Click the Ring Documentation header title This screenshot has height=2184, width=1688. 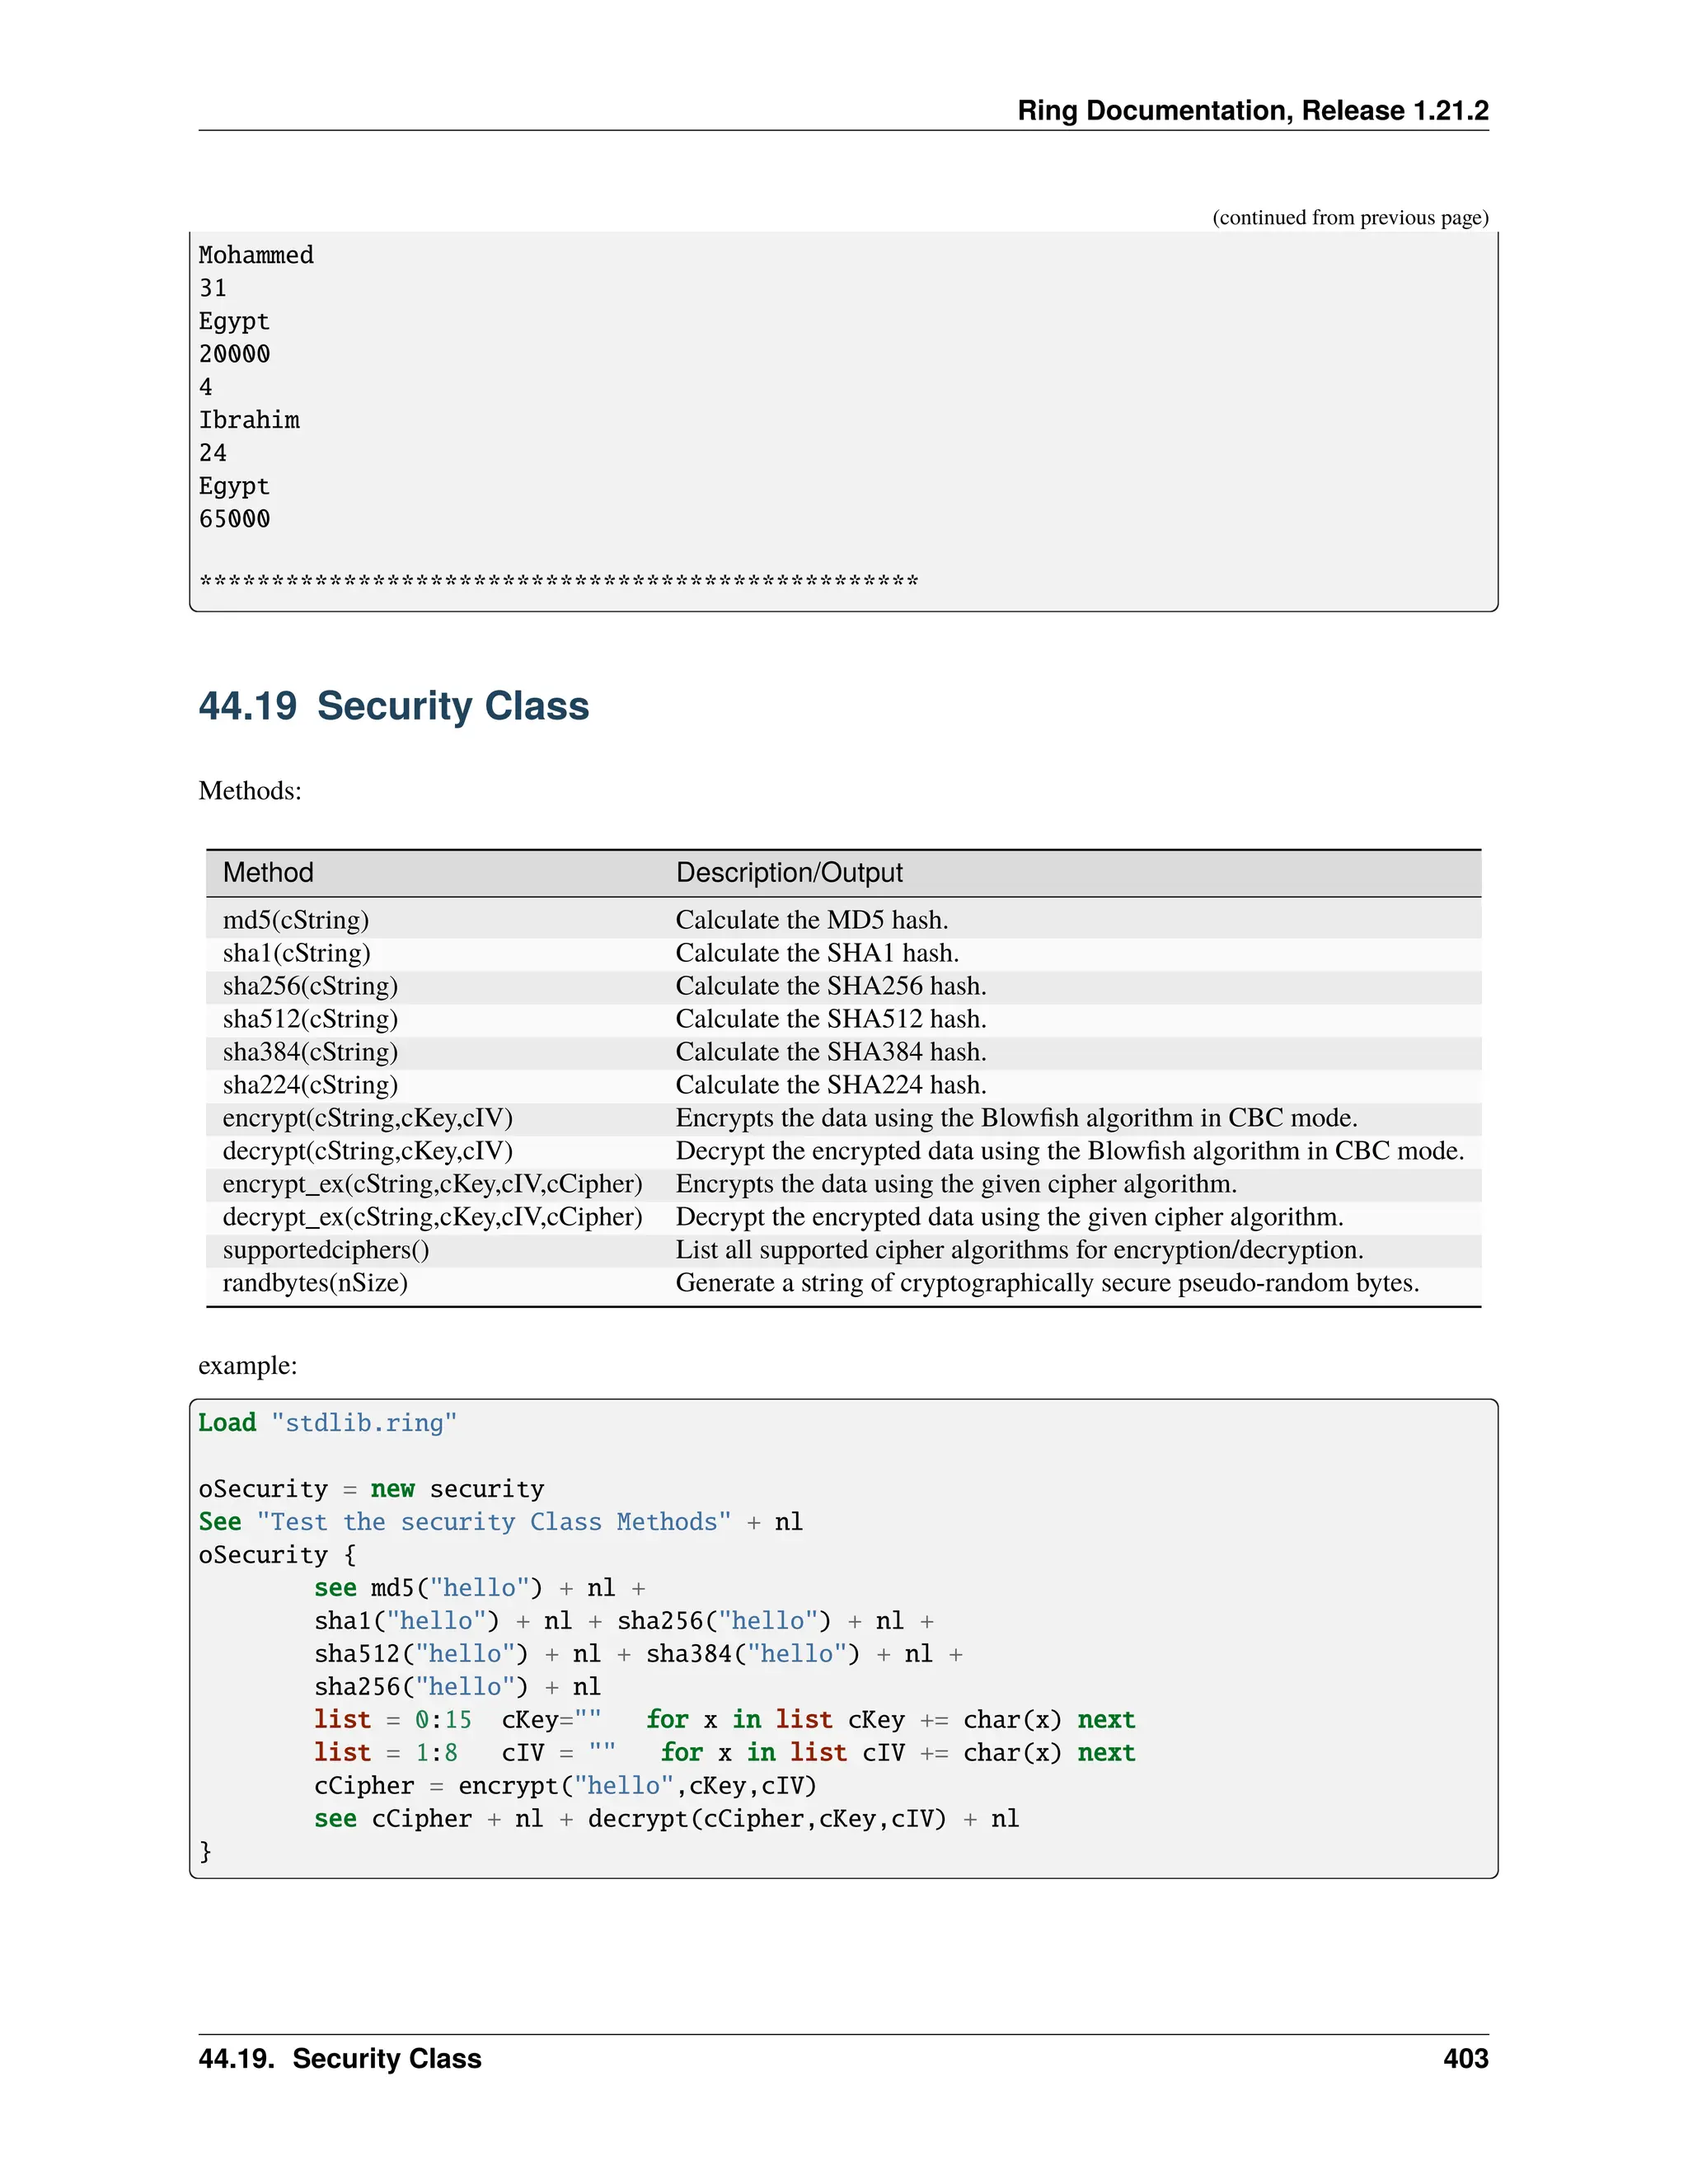pyautogui.click(x=1252, y=110)
